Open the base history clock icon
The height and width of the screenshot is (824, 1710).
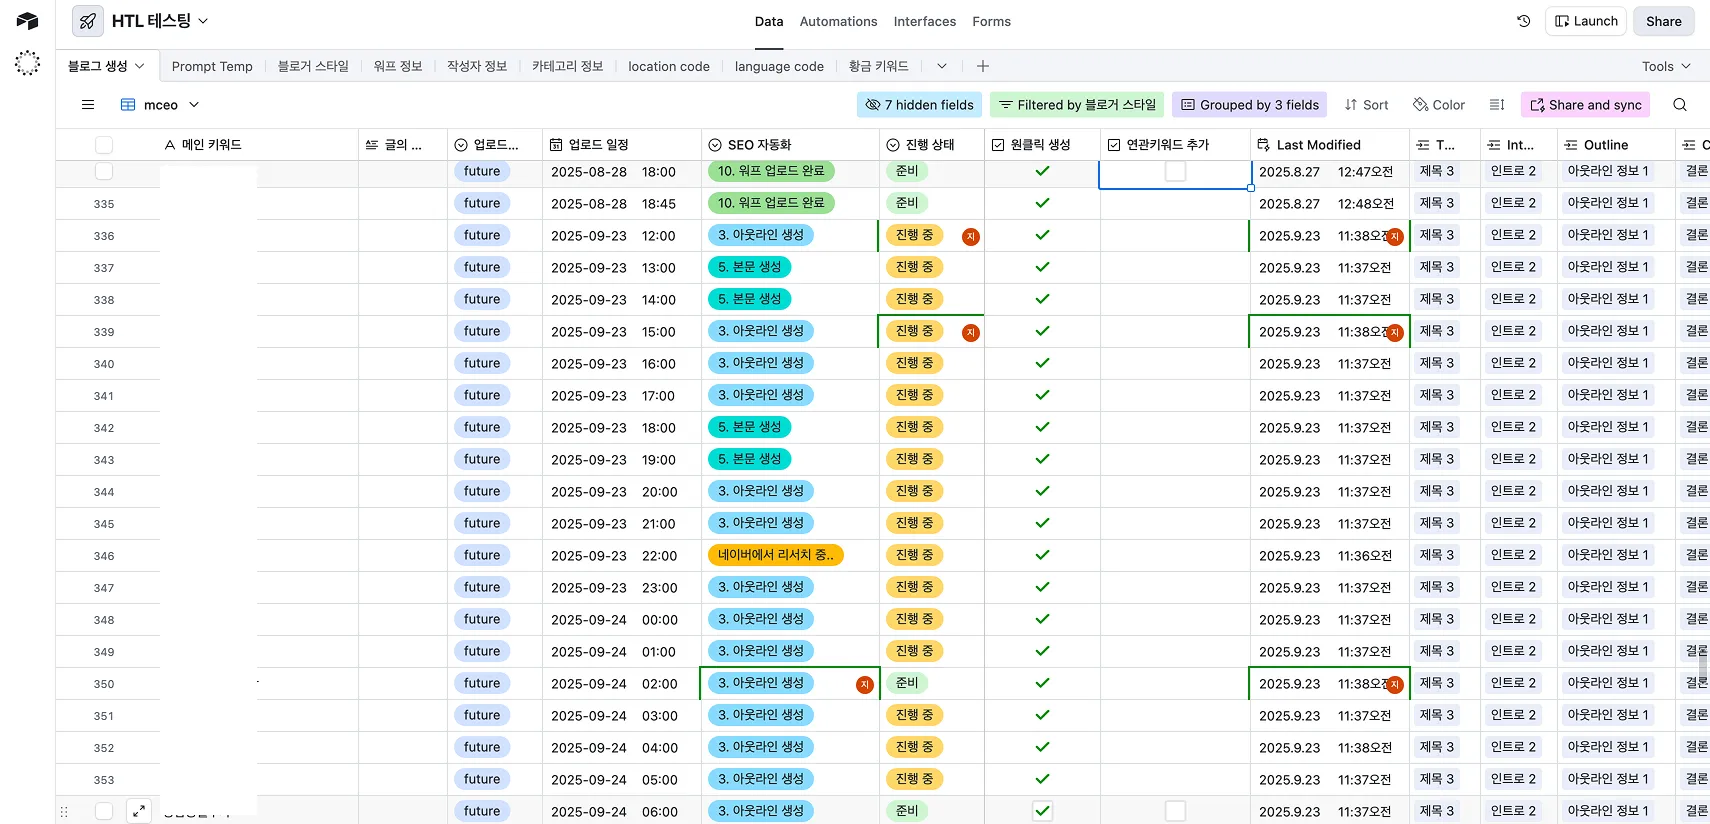tap(1523, 21)
